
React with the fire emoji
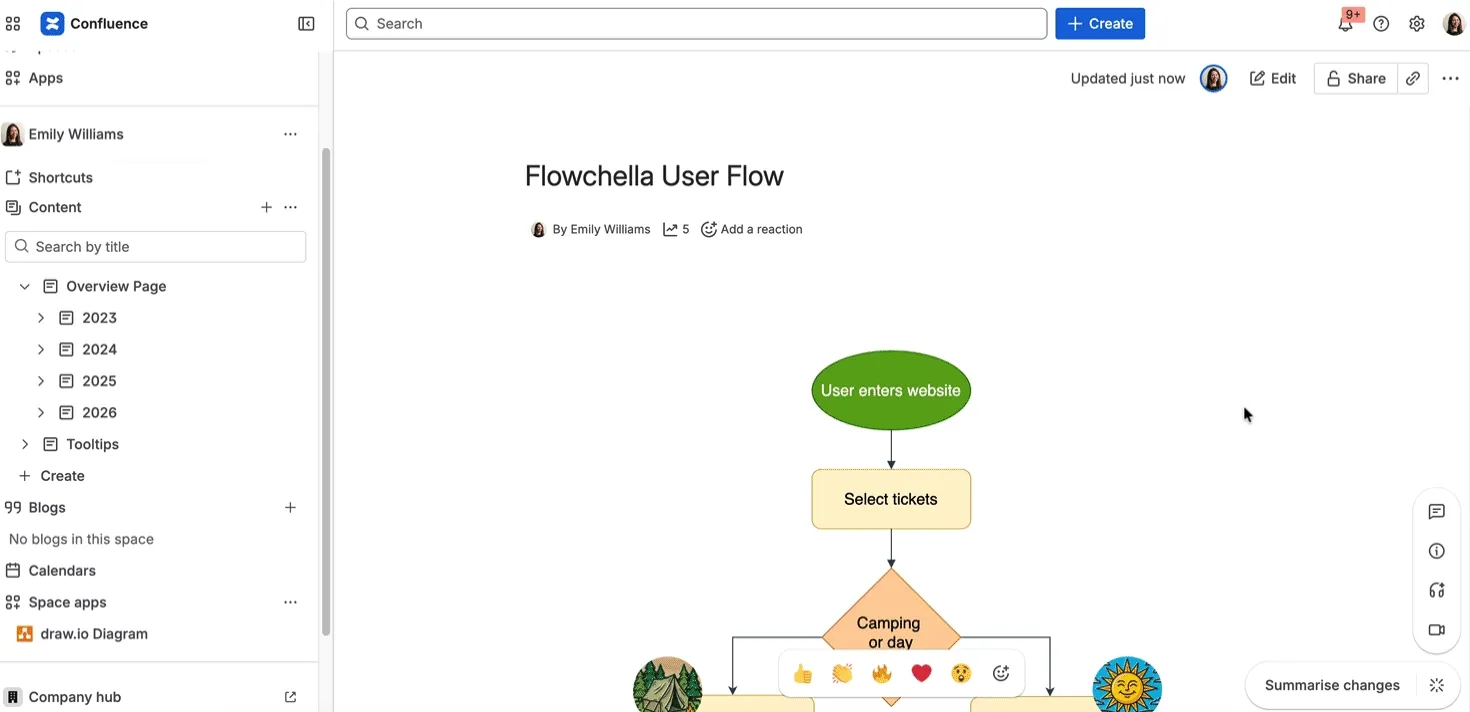click(881, 674)
